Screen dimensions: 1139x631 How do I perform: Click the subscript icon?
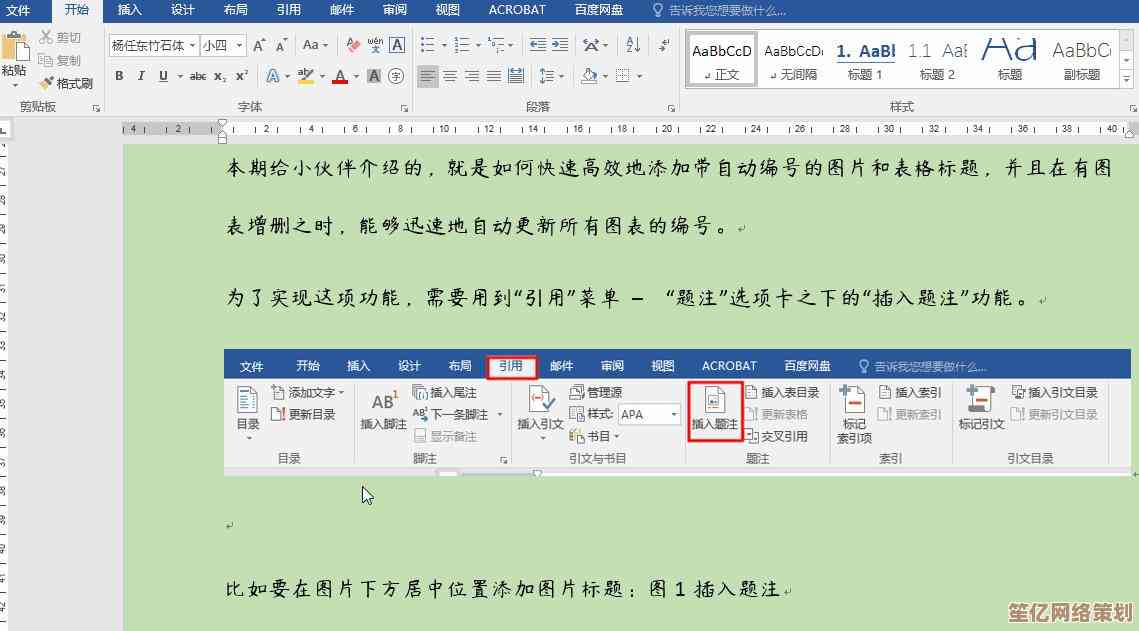pyautogui.click(x=220, y=76)
